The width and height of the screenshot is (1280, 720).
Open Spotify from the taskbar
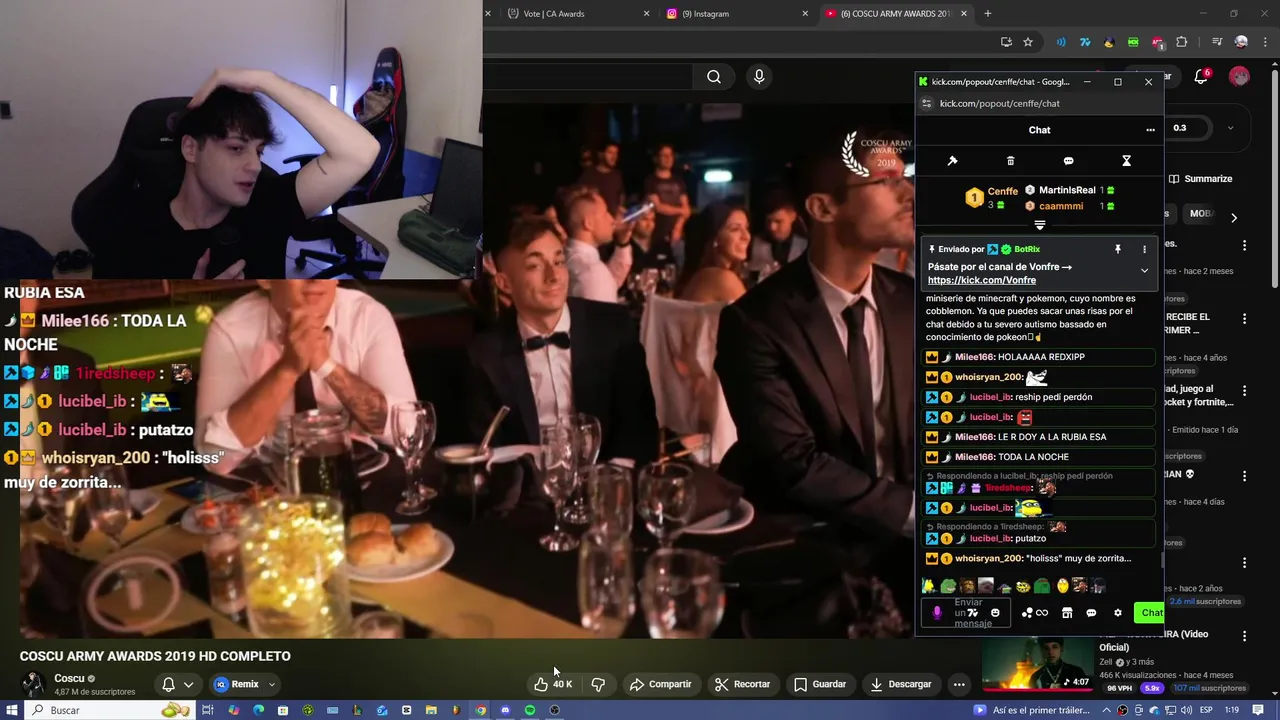pyautogui.click(x=530, y=710)
